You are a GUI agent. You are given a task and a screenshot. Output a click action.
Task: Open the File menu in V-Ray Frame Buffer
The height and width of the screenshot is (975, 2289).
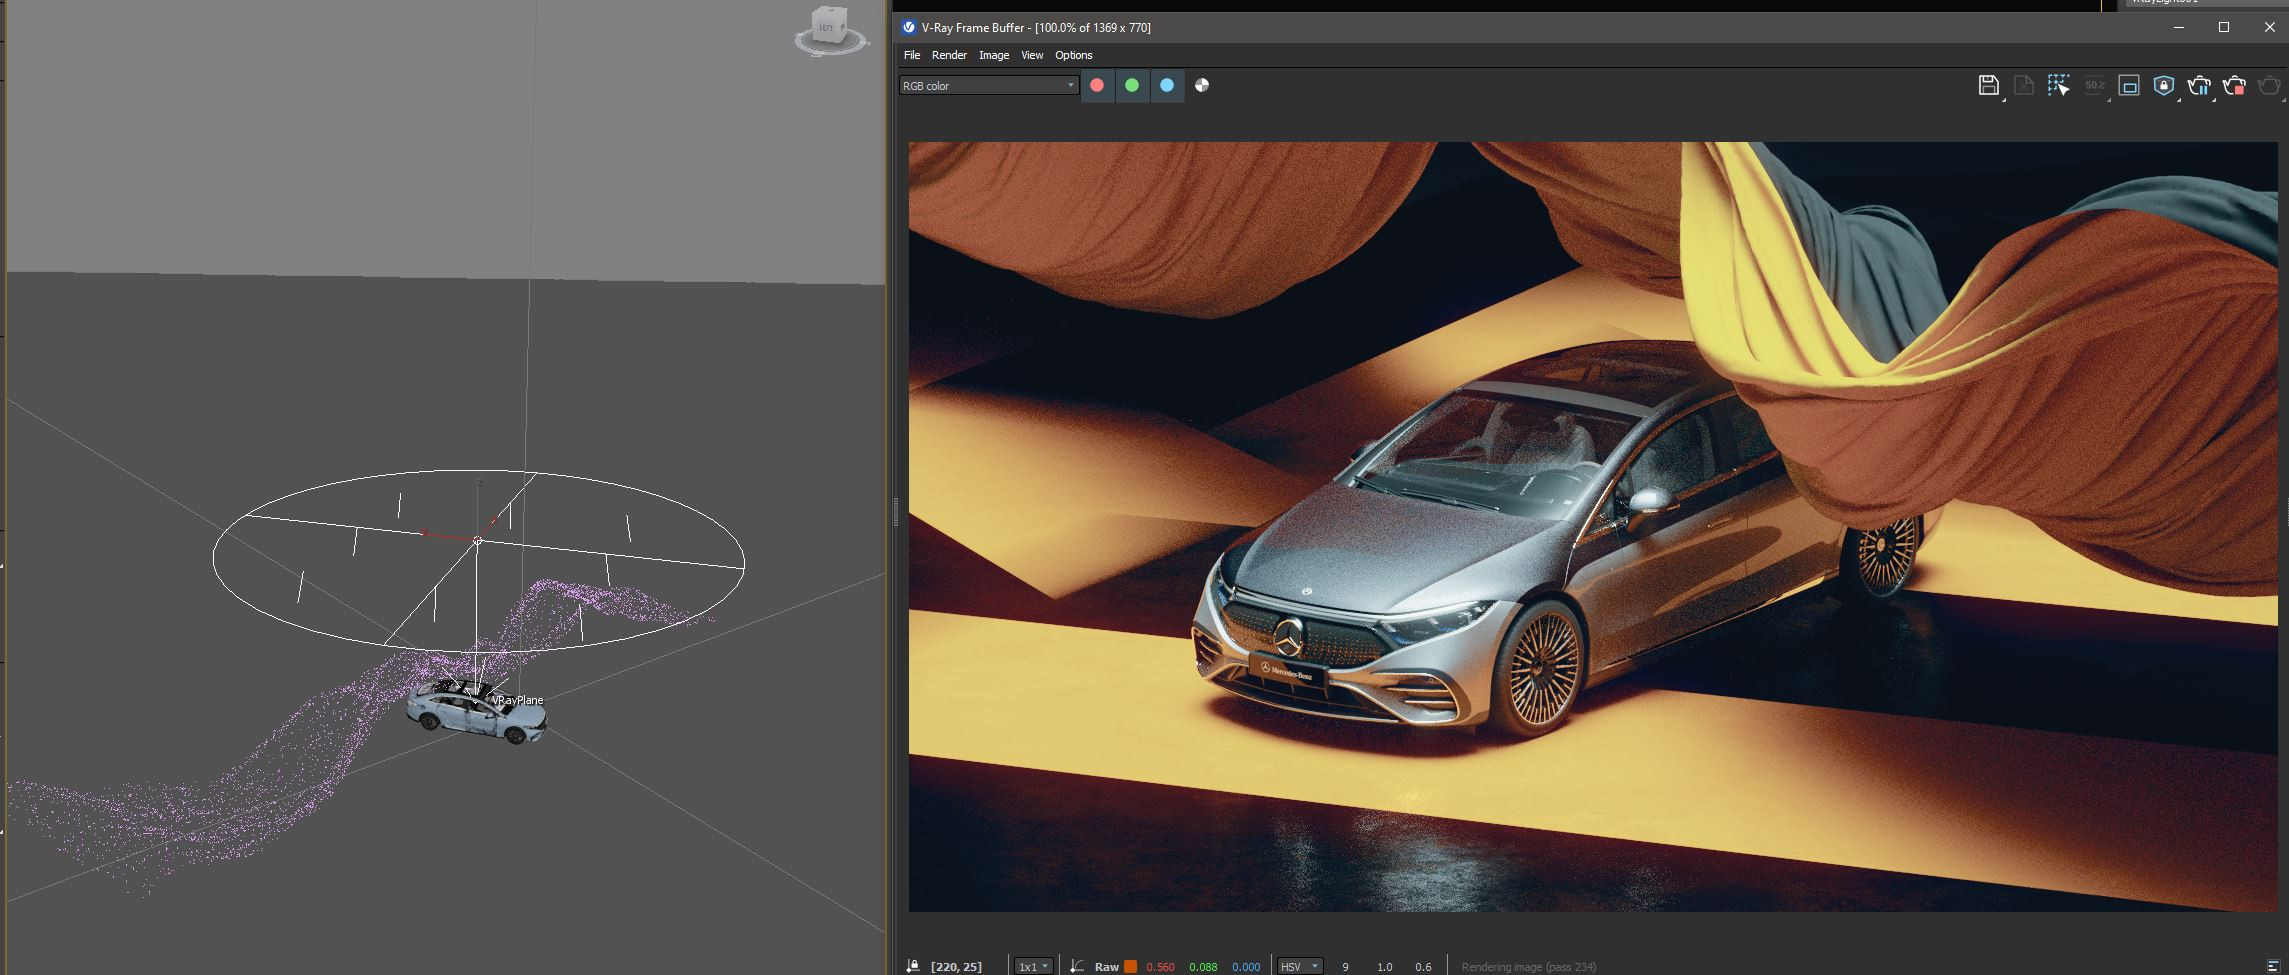pyautogui.click(x=911, y=55)
